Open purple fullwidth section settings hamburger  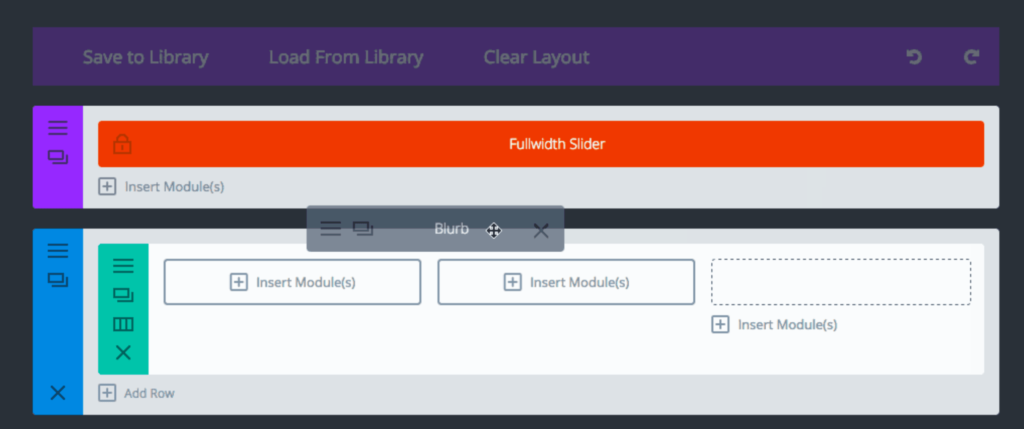[57, 128]
